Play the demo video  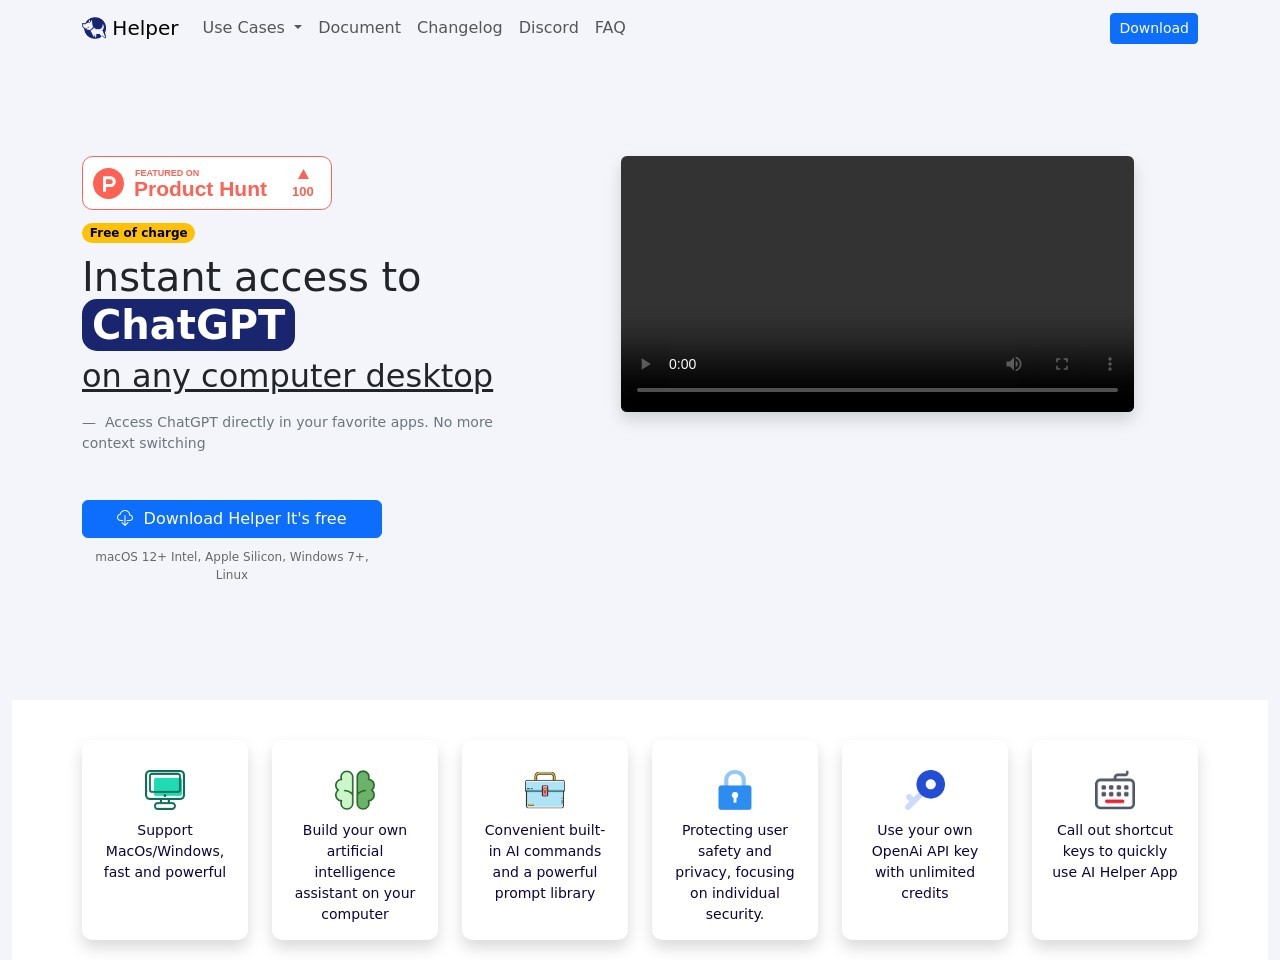tap(645, 364)
